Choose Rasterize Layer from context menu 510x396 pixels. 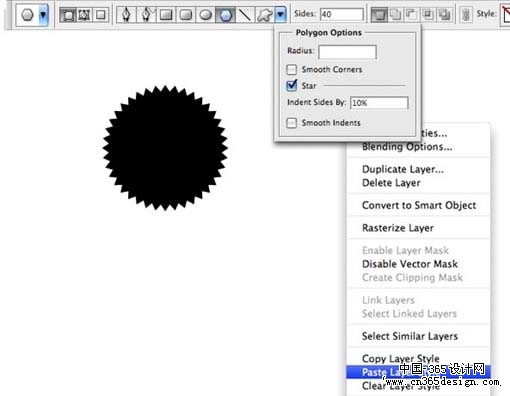[398, 228]
